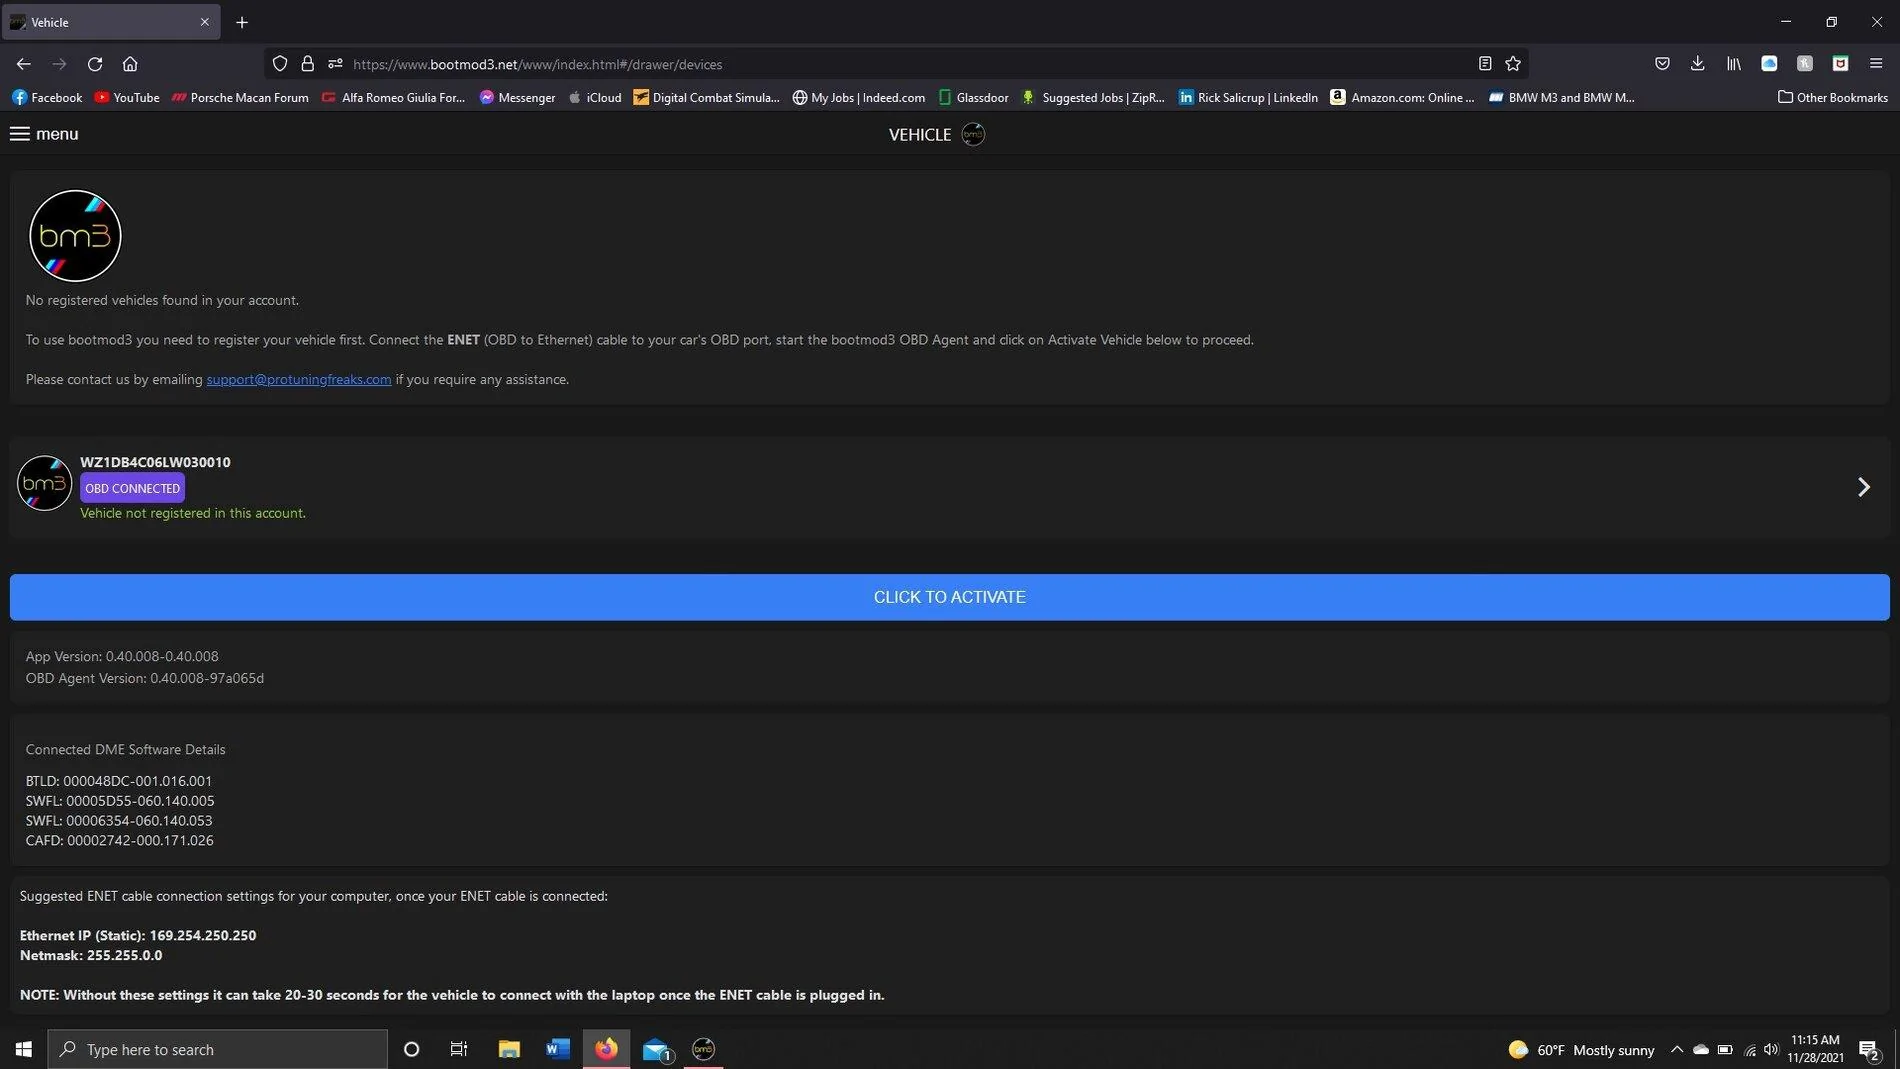Screen dimensions: 1900x1069
Task: Expand vehicle WZ1DB4C06LW030010 with the chevron arrow
Action: coord(1863,487)
